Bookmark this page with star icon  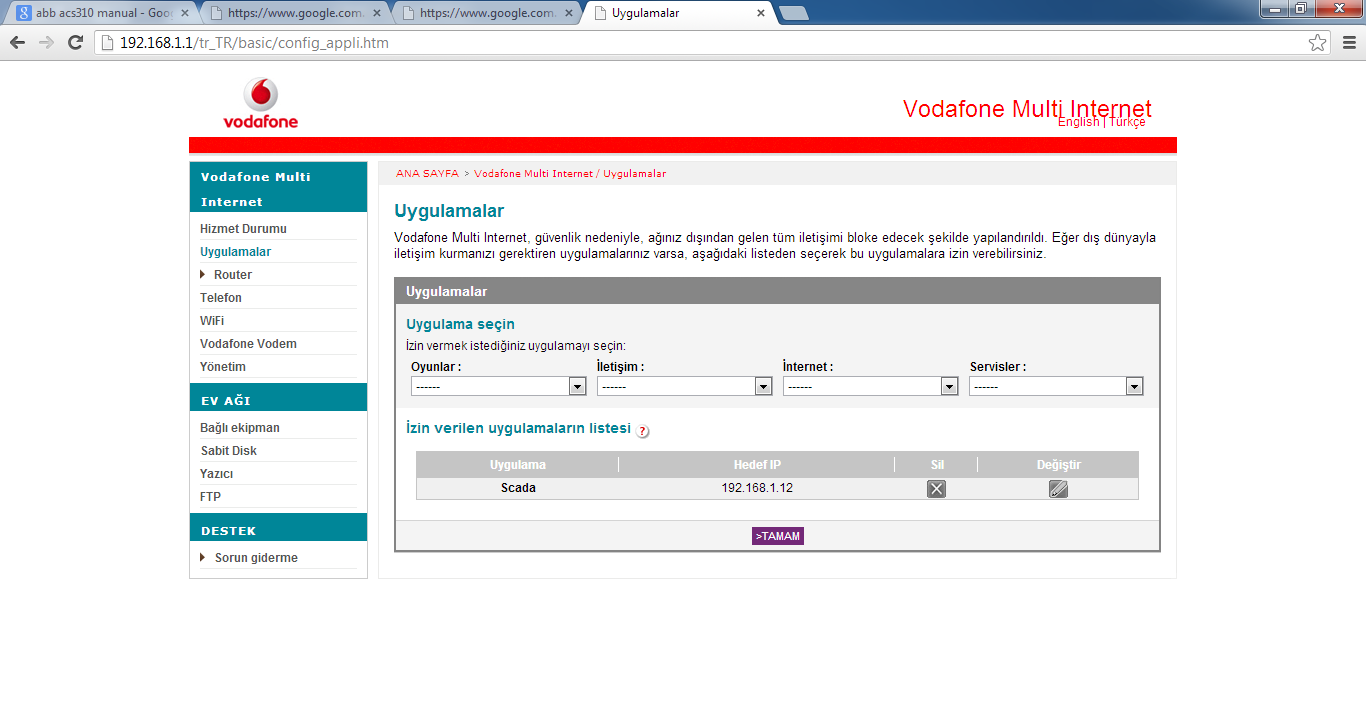tap(1317, 43)
